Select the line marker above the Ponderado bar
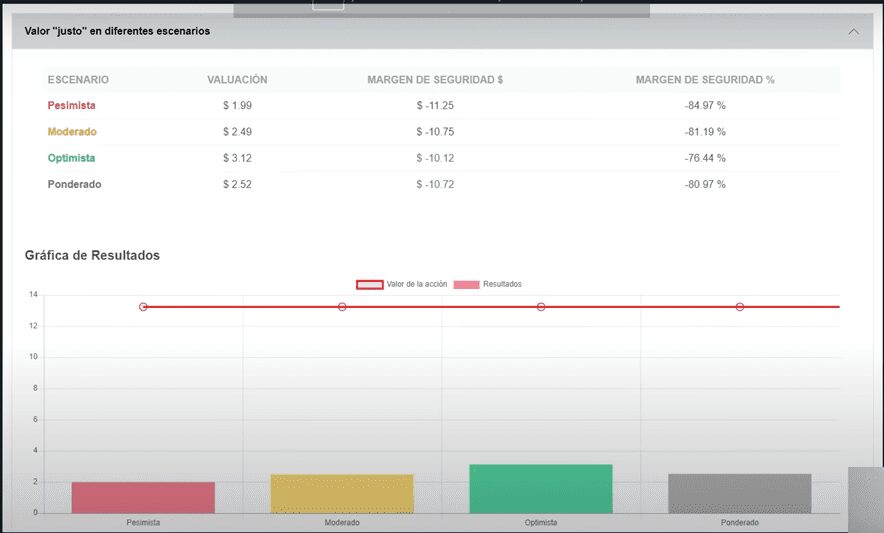This screenshot has width=884, height=533. point(740,307)
